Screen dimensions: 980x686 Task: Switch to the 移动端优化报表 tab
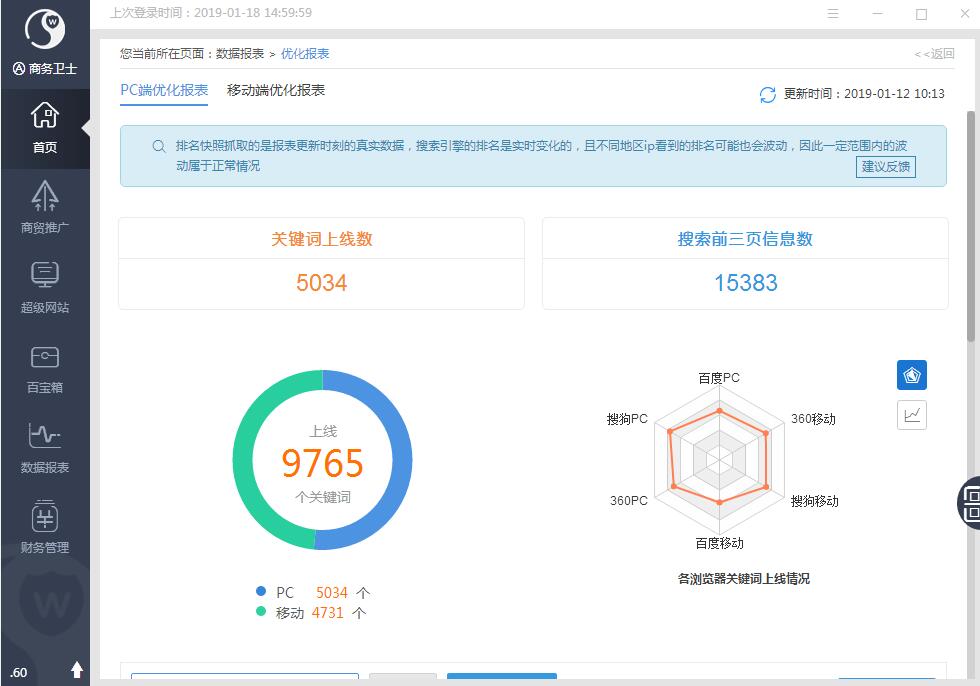tap(276, 90)
